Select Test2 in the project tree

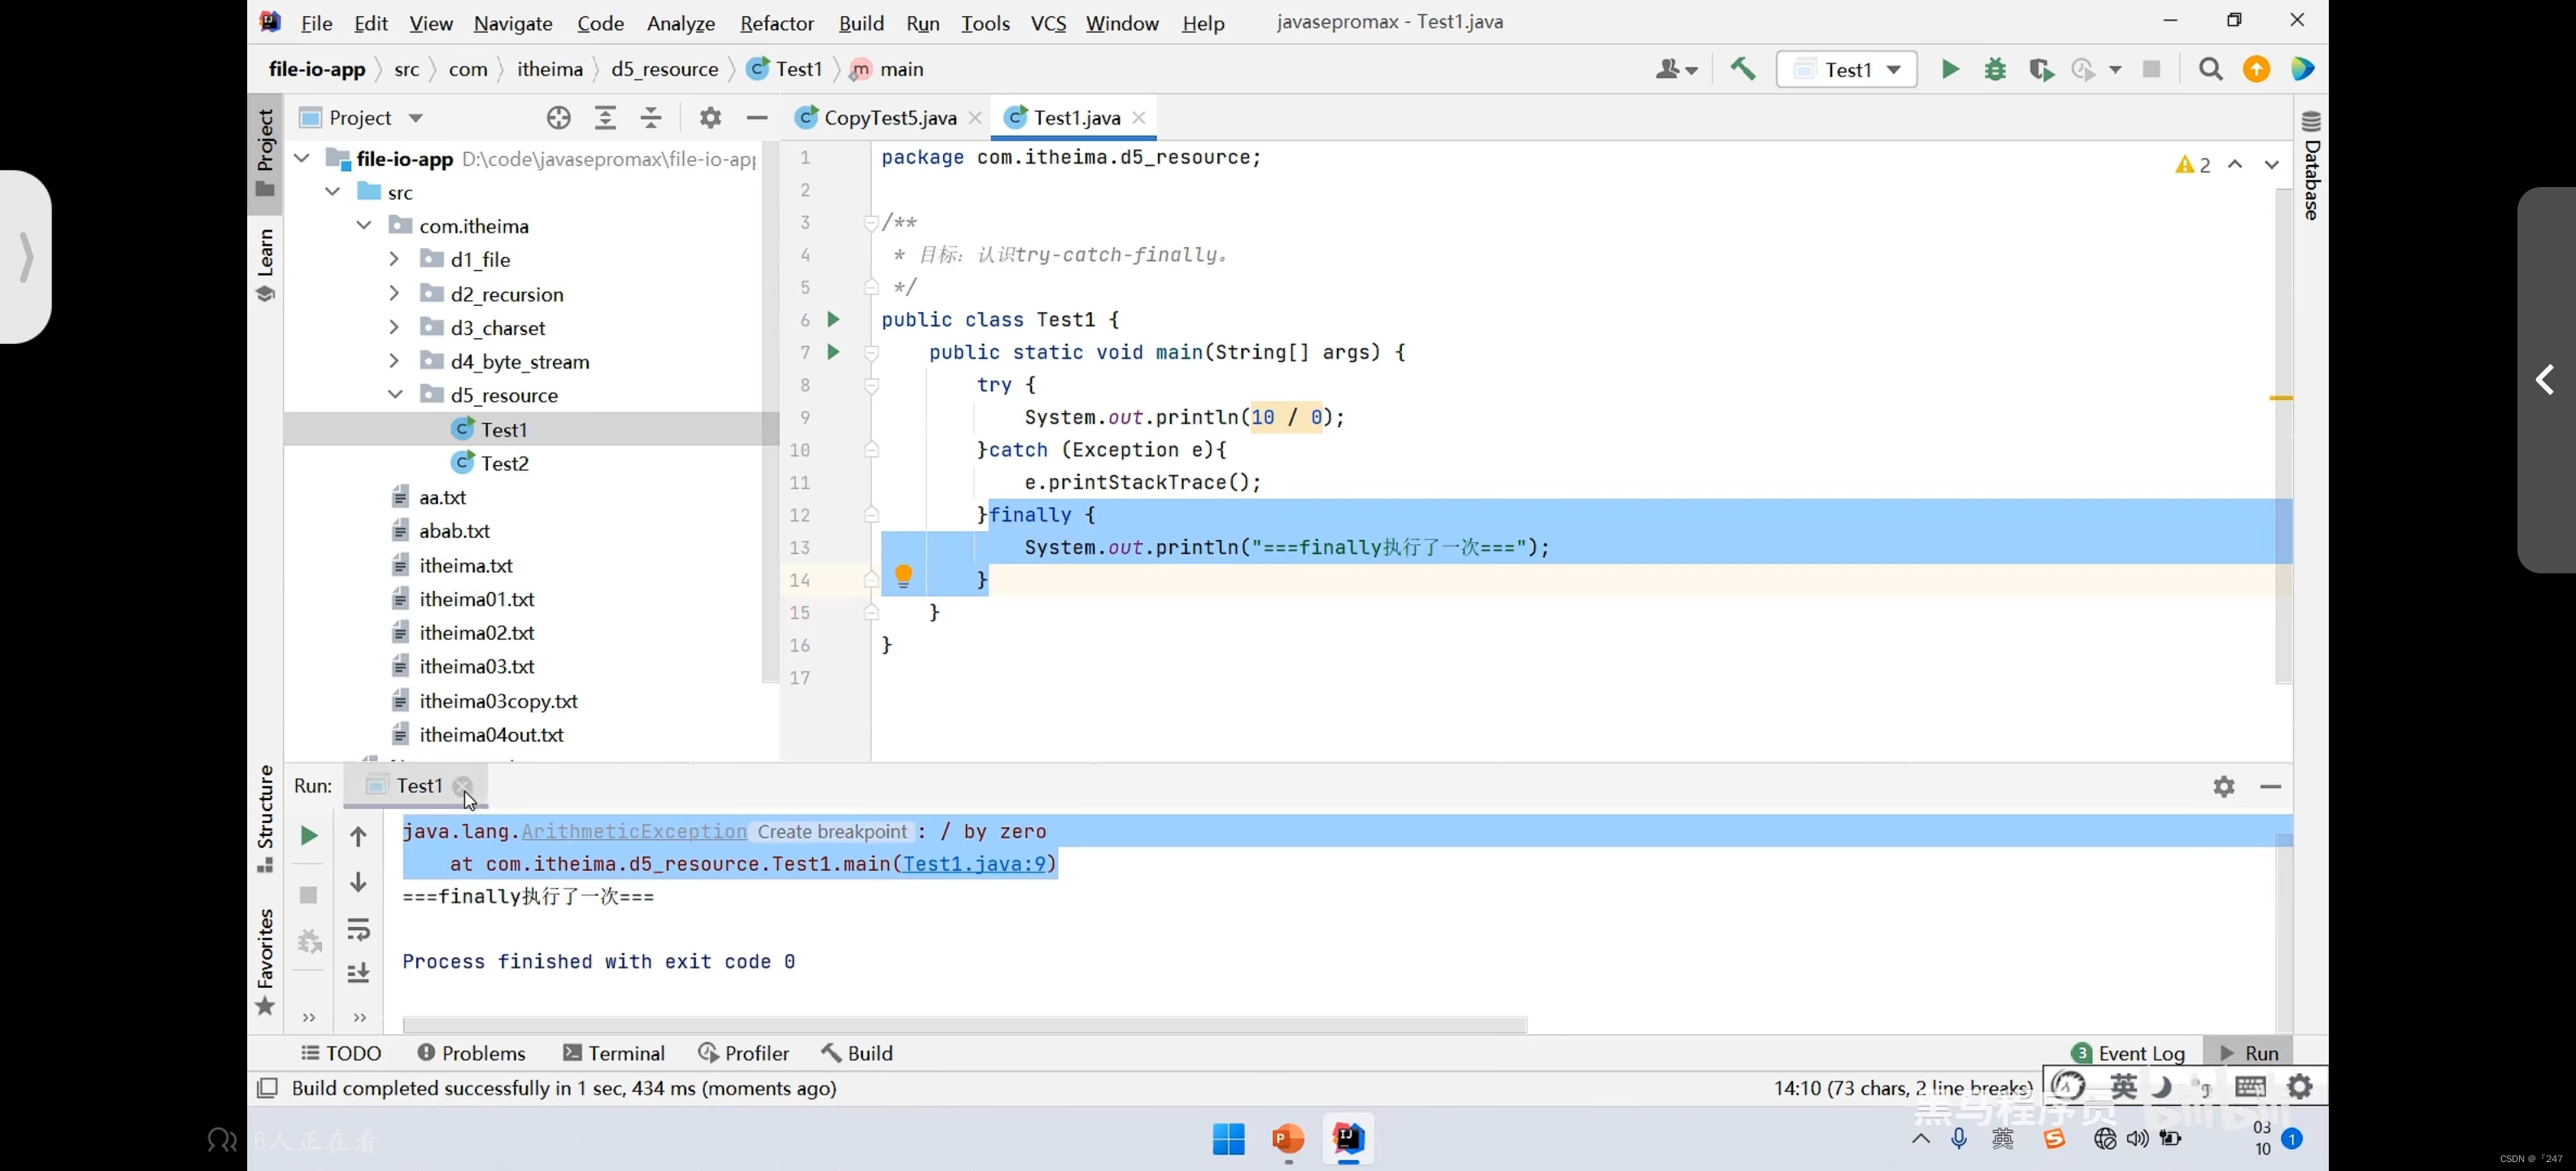(x=504, y=463)
